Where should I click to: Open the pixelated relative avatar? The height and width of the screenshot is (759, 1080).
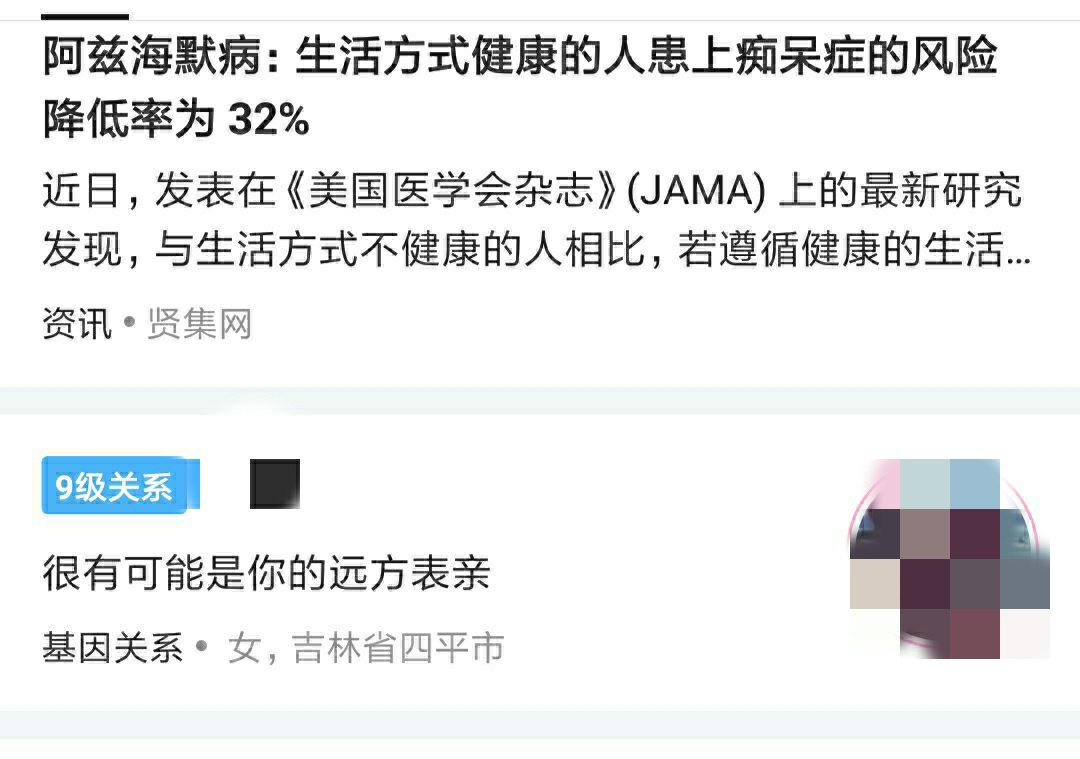(950, 559)
